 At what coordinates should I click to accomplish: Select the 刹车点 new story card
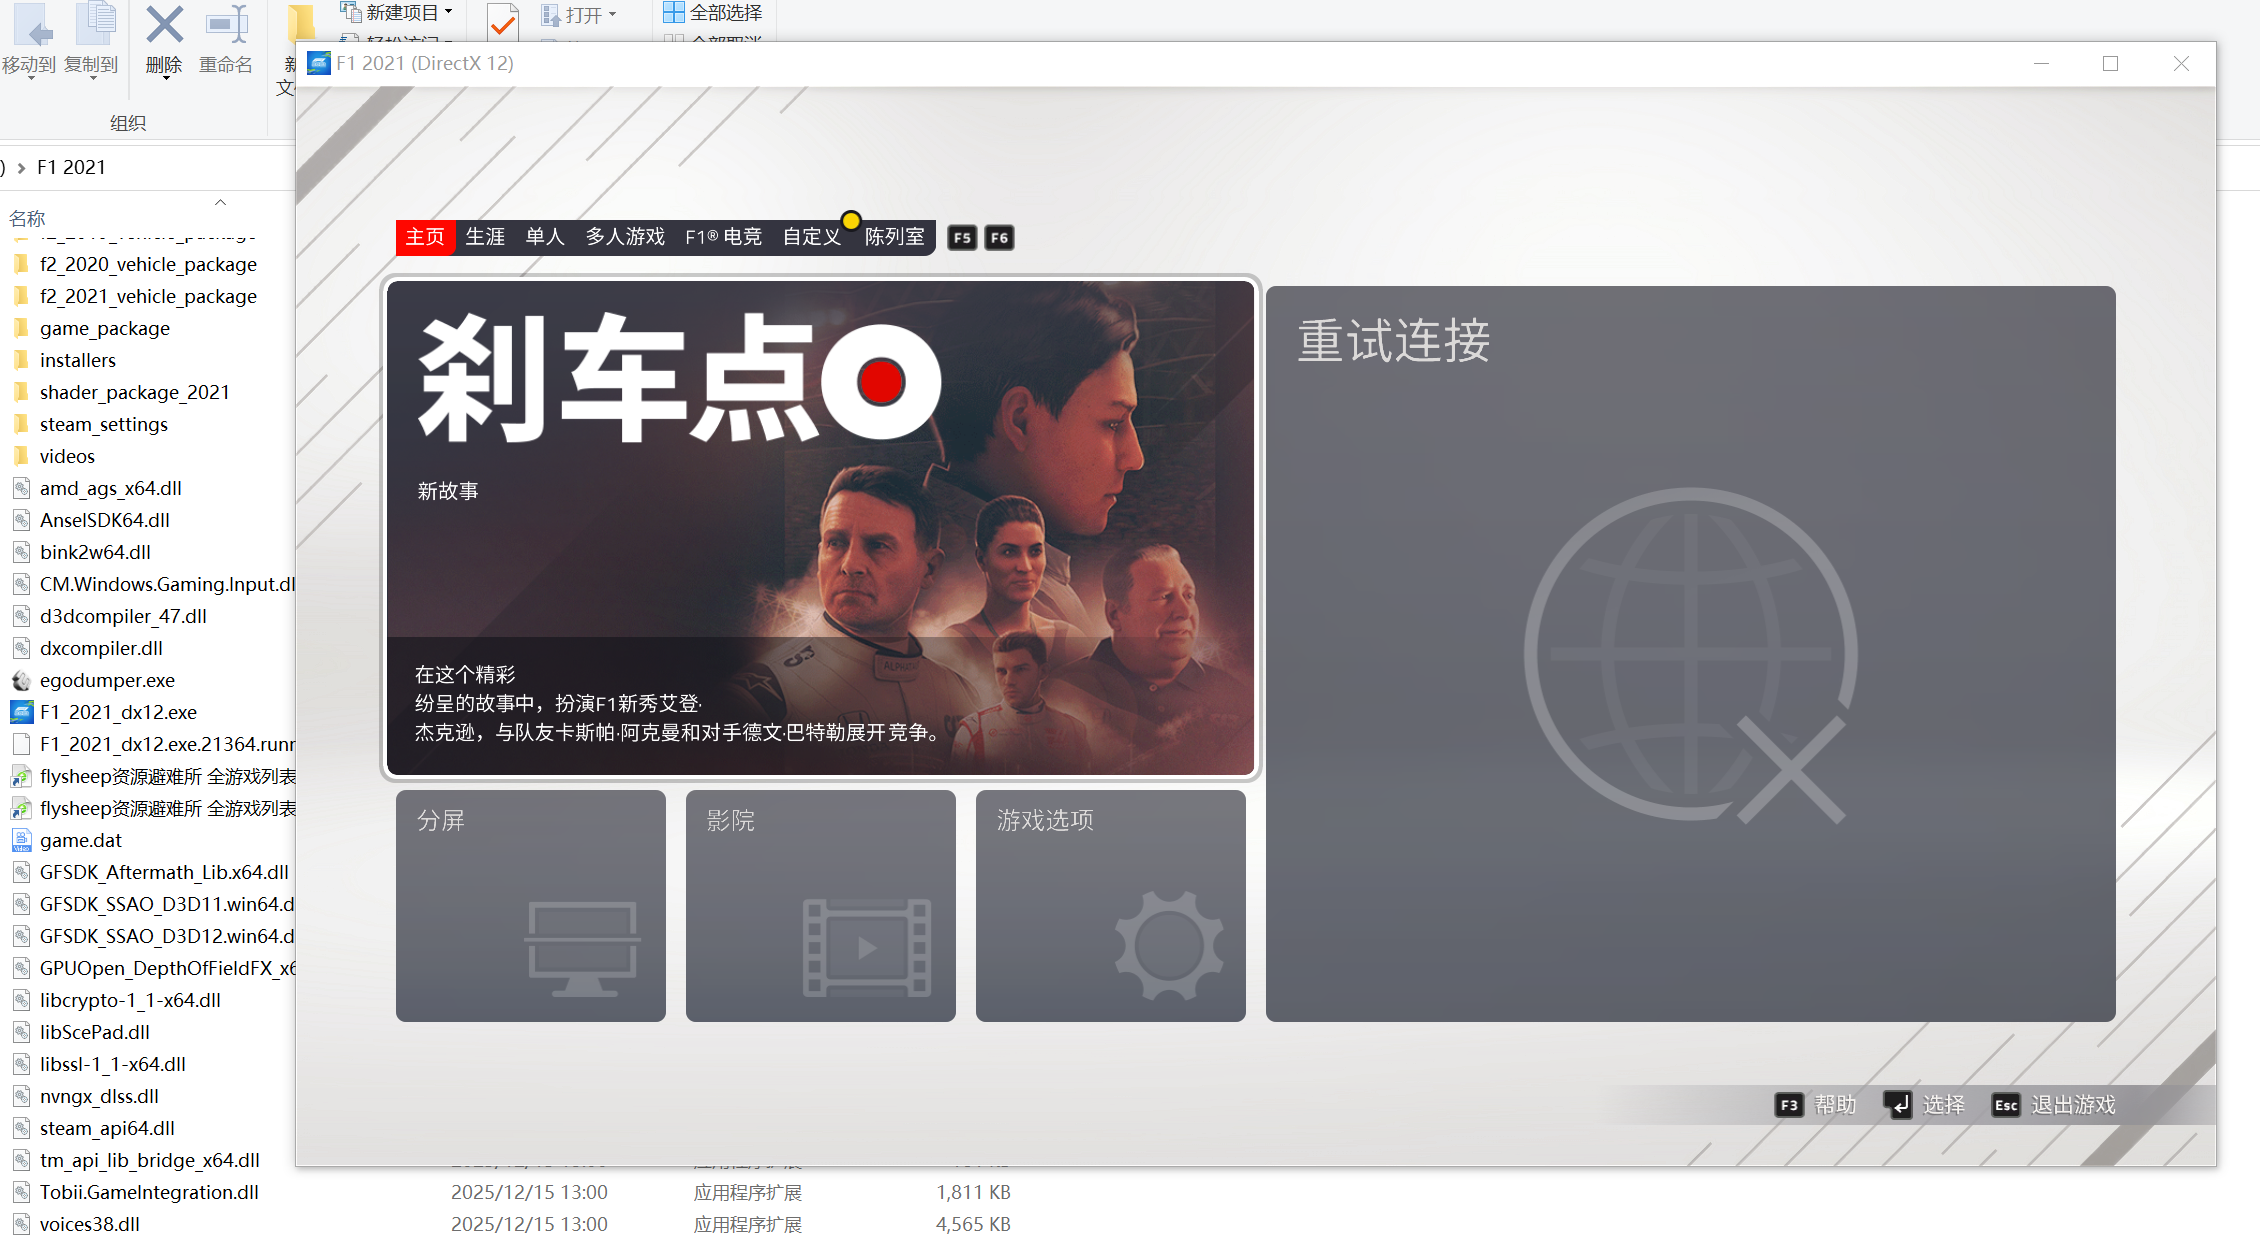click(x=820, y=527)
